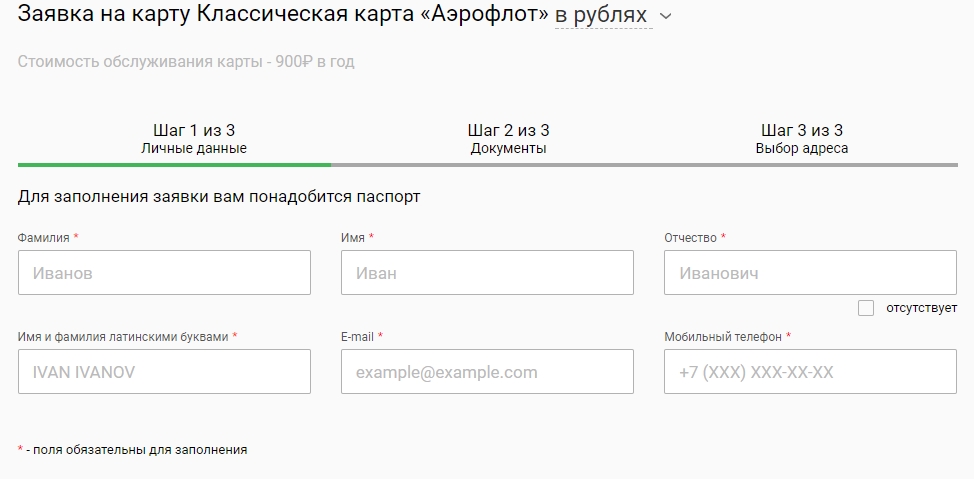Image resolution: width=974 pixels, height=479 pixels.
Task: Focus the Мобильный телефон input field
Action: tap(810, 372)
